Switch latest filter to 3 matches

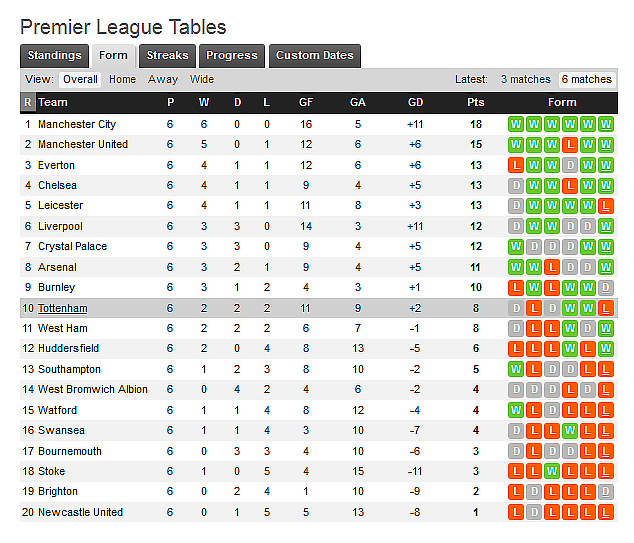[526, 79]
